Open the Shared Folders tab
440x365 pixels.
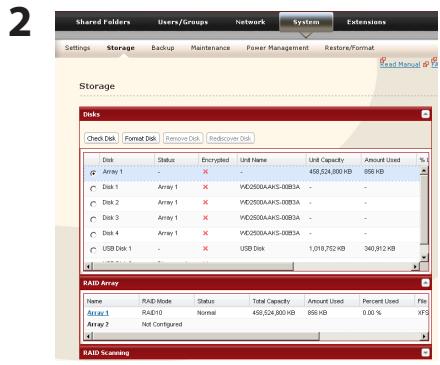coord(103,22)
